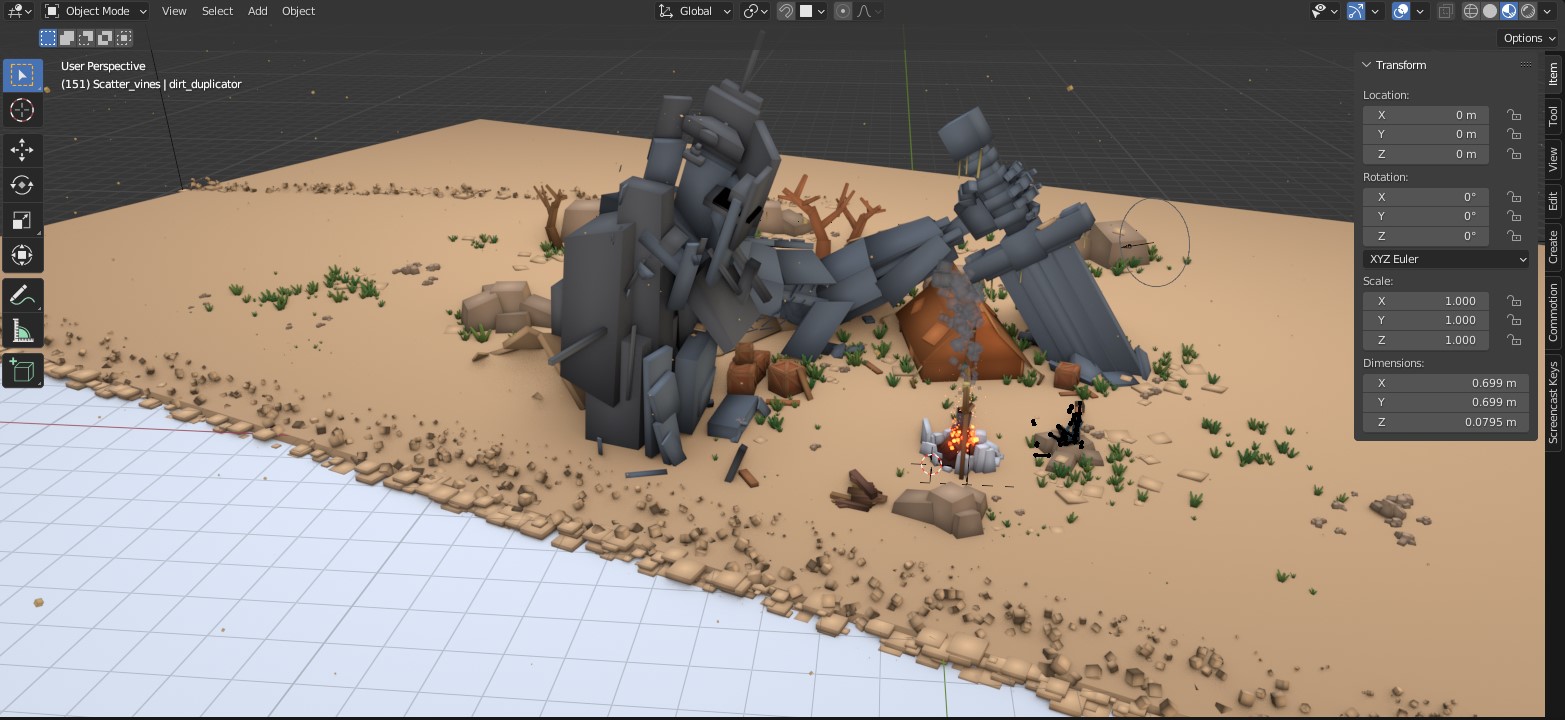1565x720 pixels.
Task: Switch to the Commotion sidebar tab
Action: point(1553,312)
